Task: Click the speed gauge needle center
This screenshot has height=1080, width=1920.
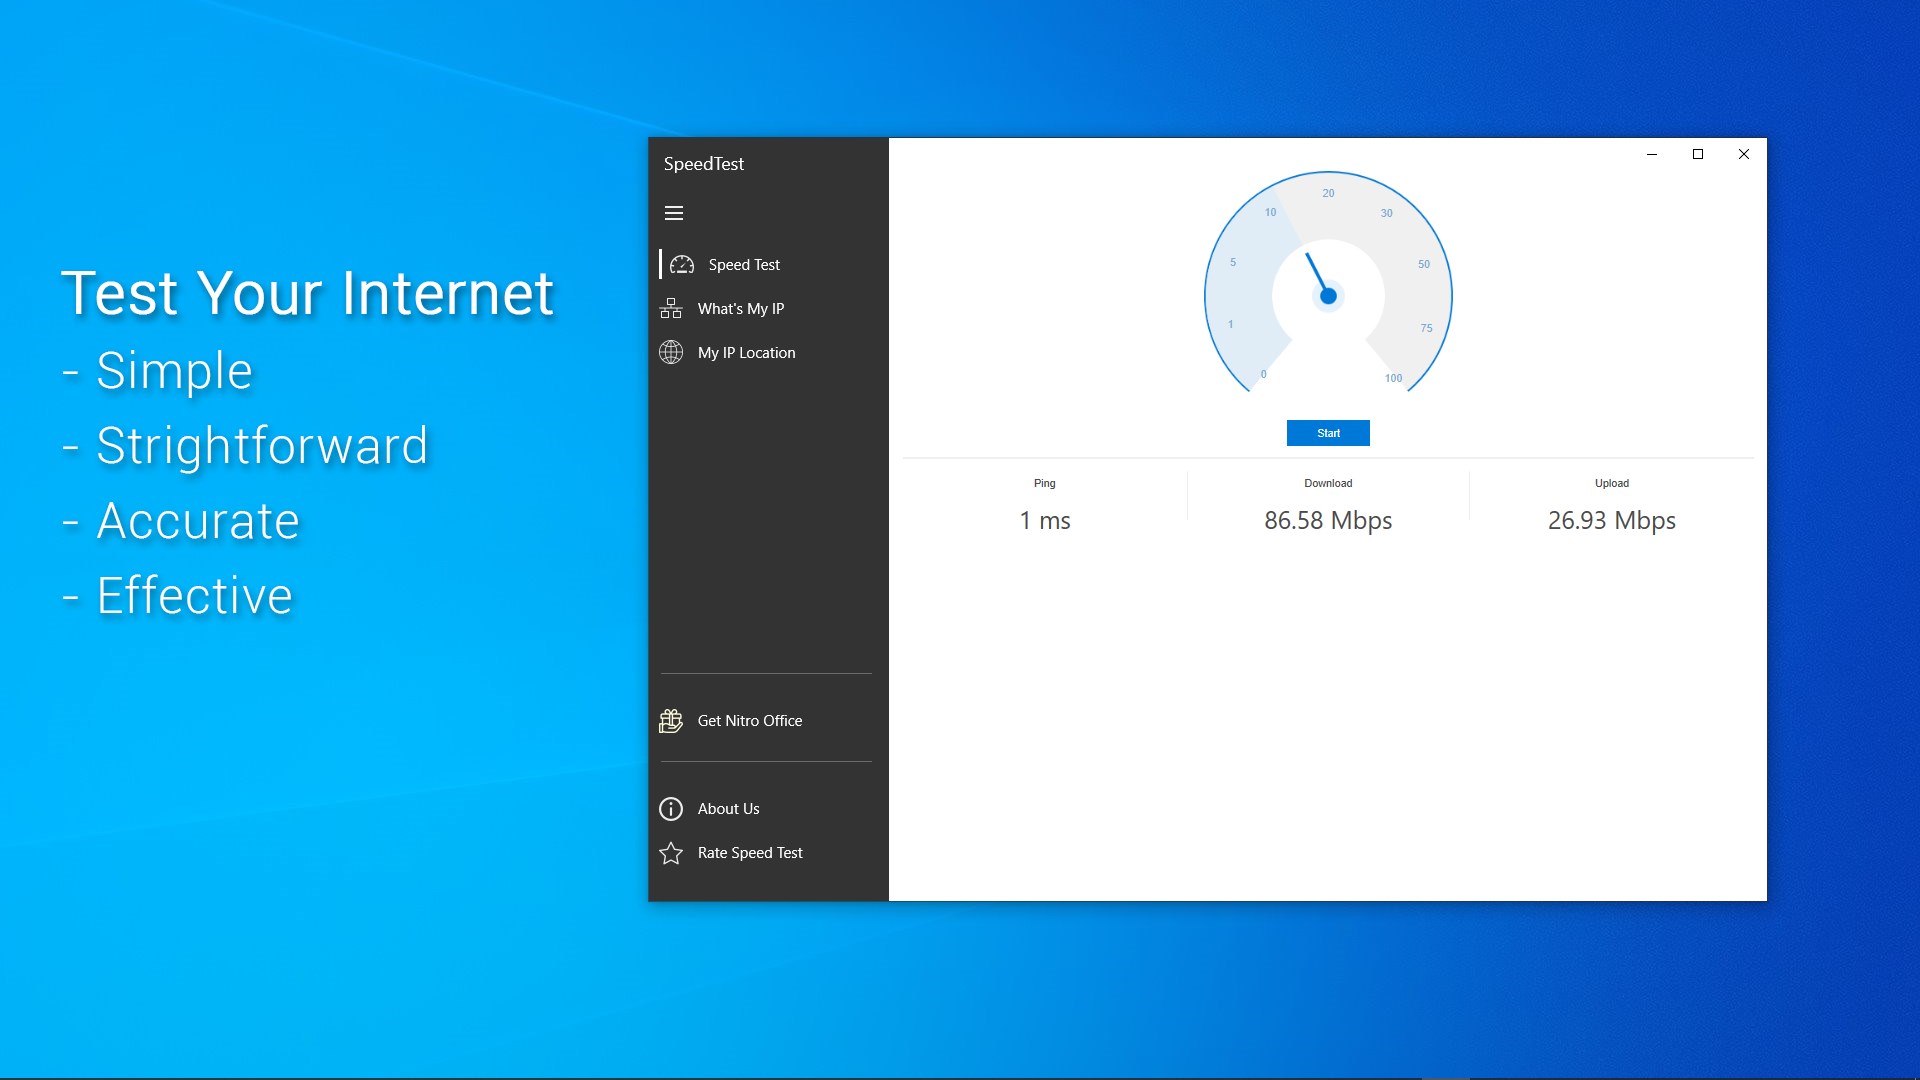Action: [x=1328, y=296]
